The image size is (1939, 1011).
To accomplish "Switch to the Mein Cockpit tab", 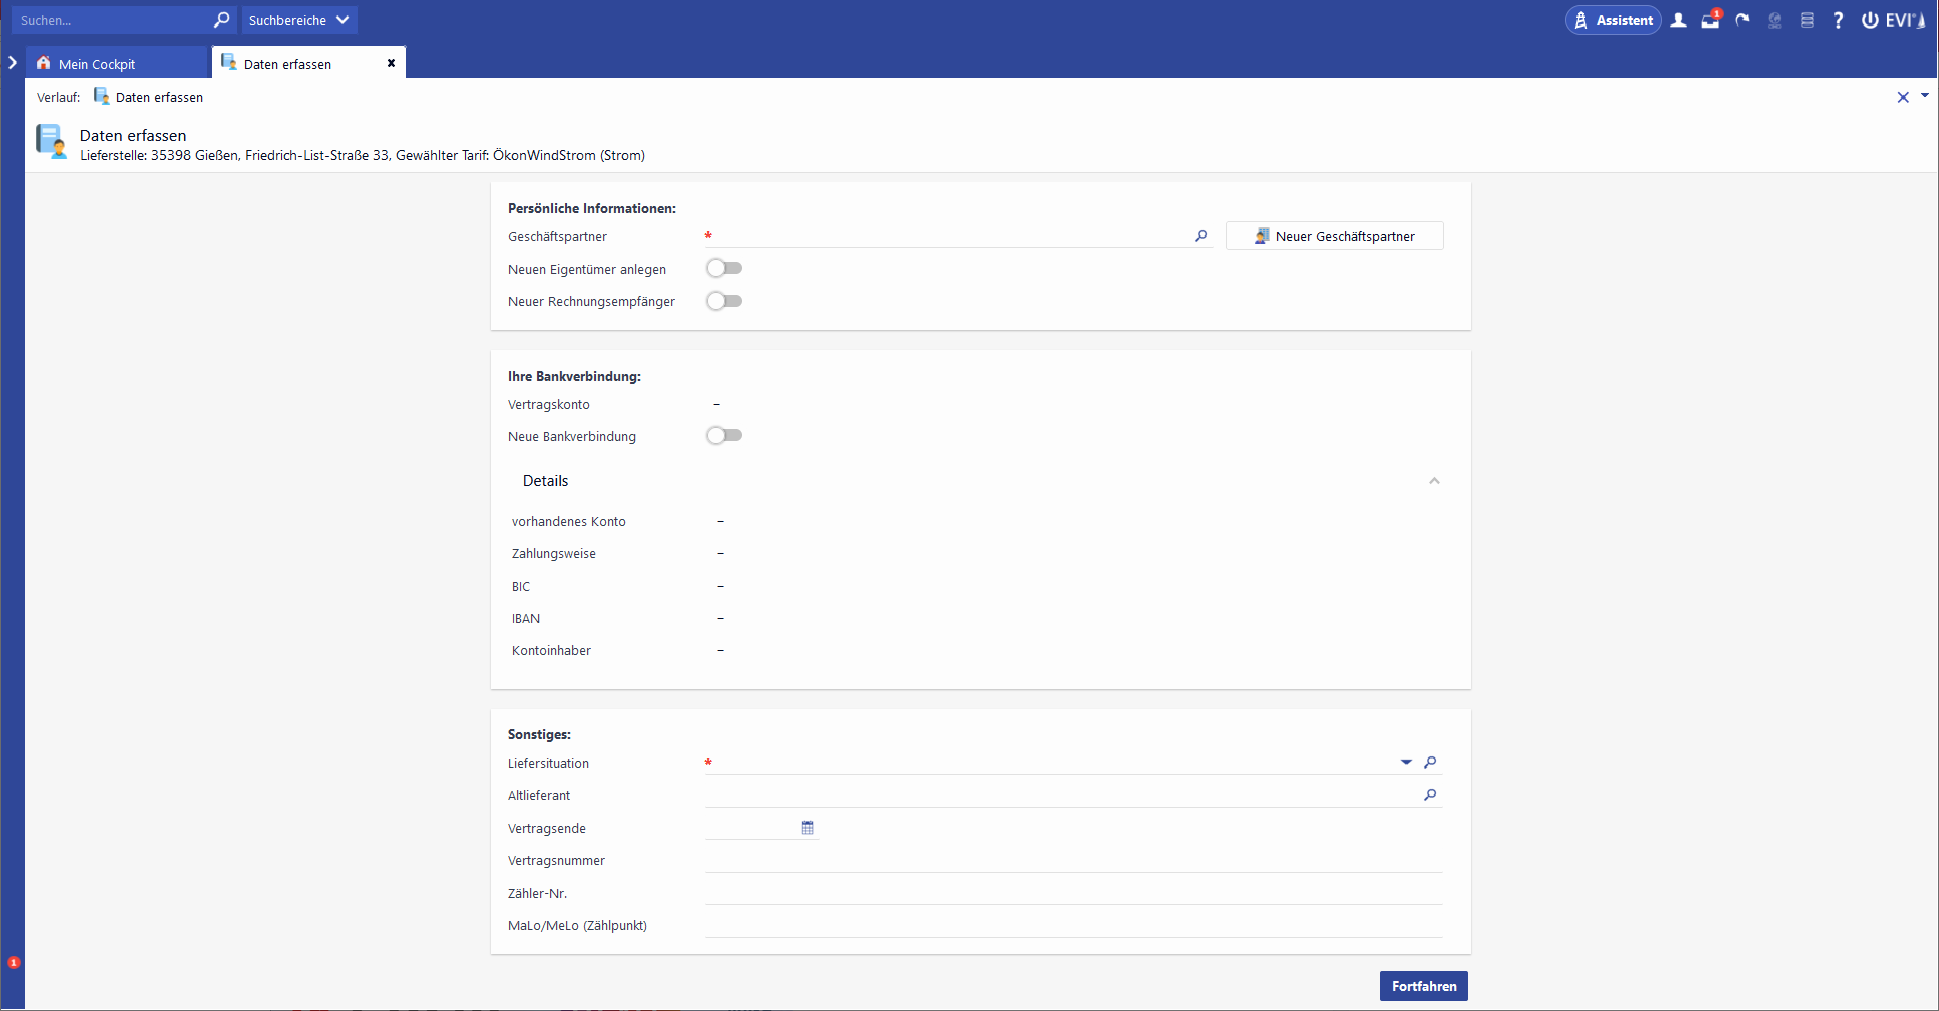I will pyautogui.click(x=97, y=64).
